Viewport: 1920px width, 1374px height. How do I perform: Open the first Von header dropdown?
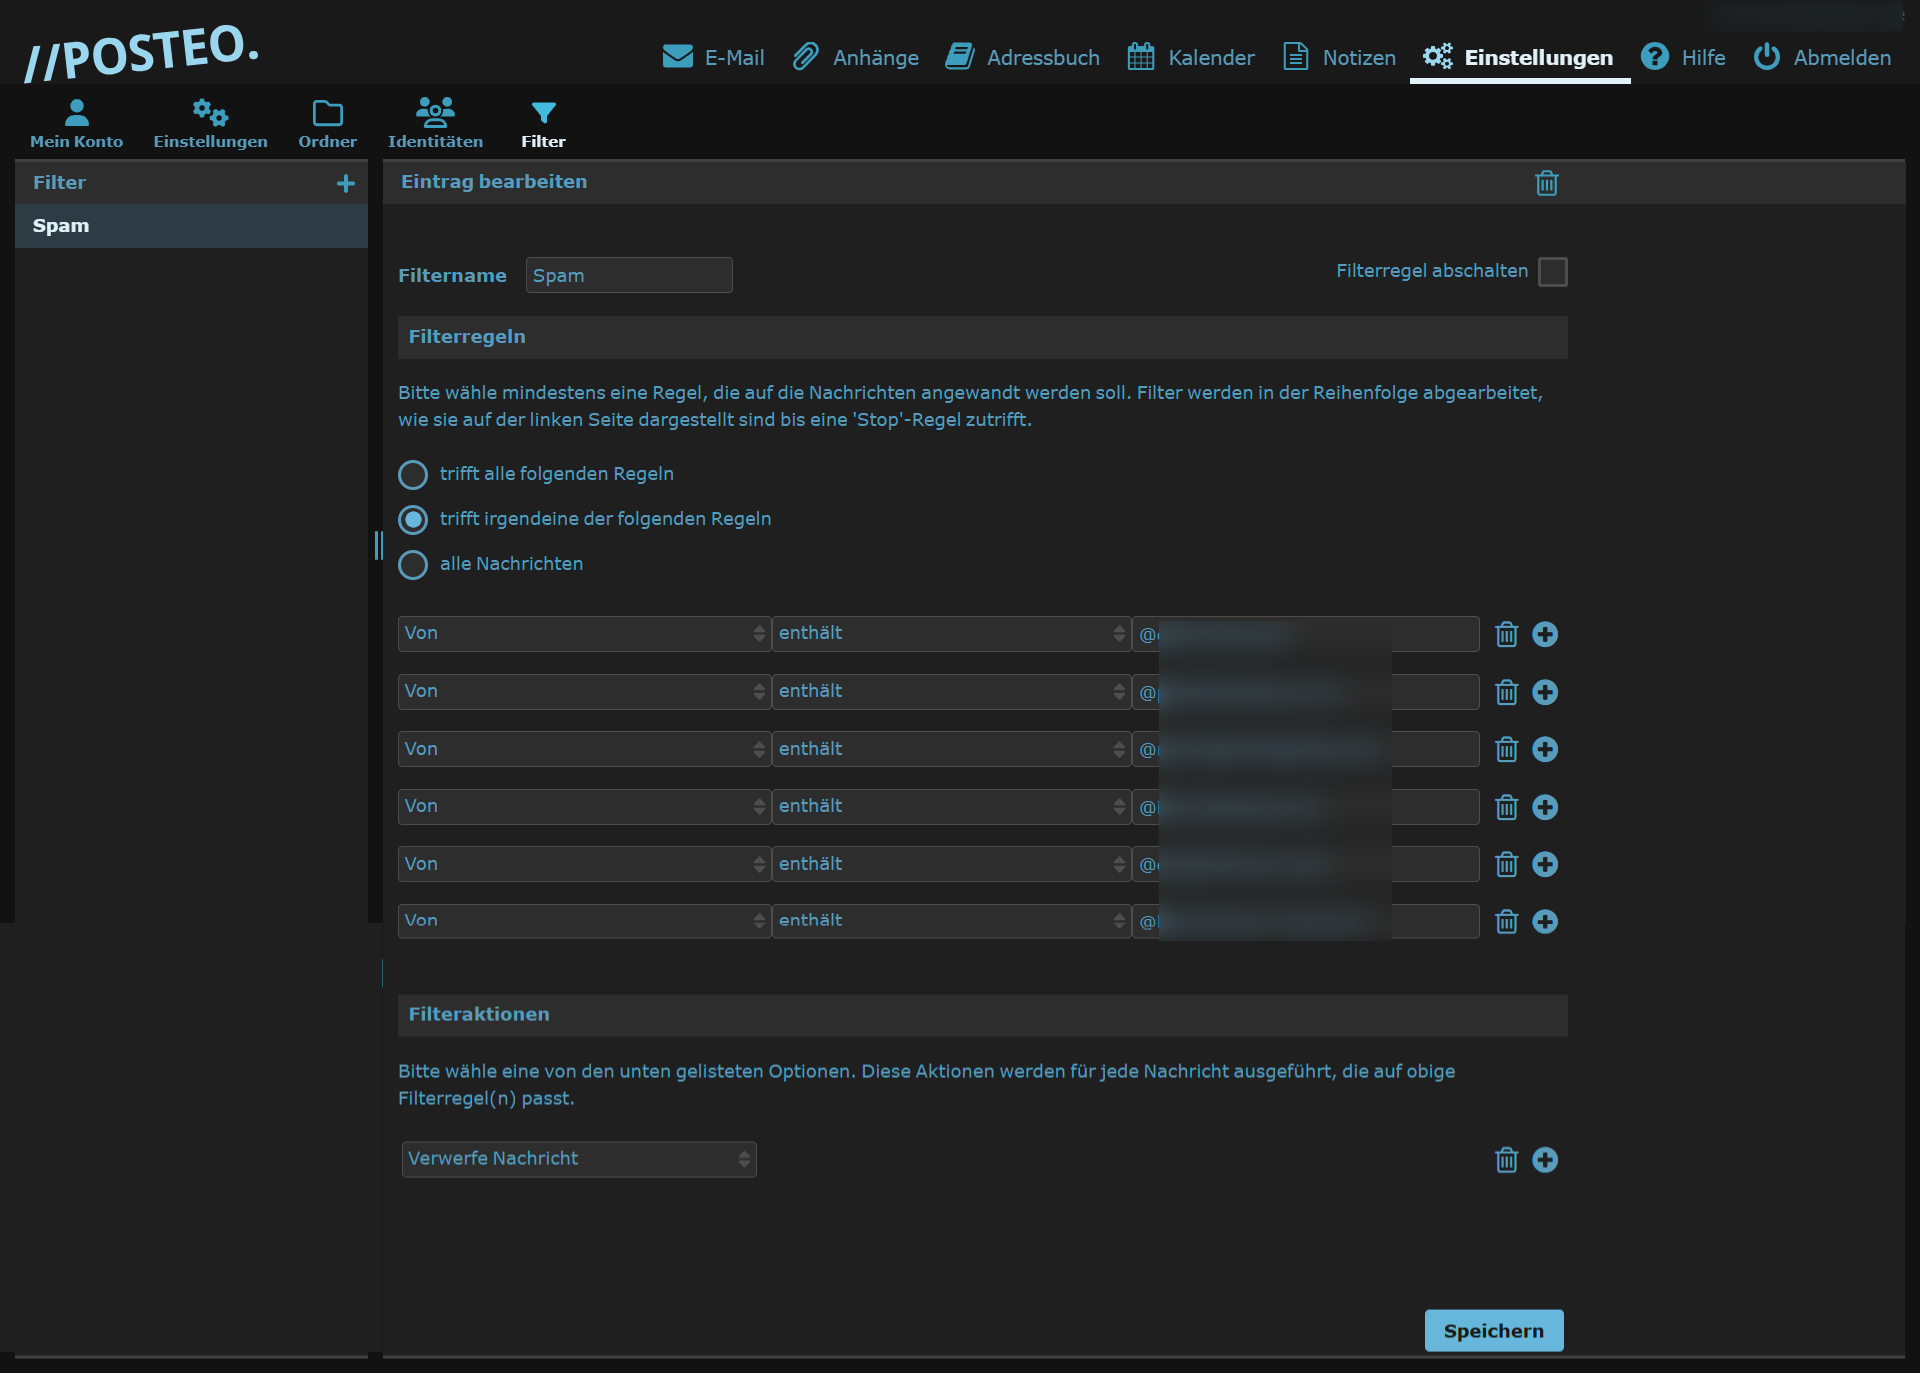pyautogui.click(x=584, y=634)
